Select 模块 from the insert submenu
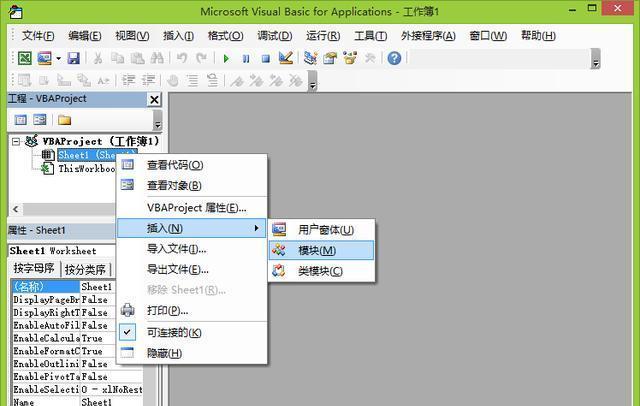The width and height of the screenshot is (640, 406). [316, 250]
